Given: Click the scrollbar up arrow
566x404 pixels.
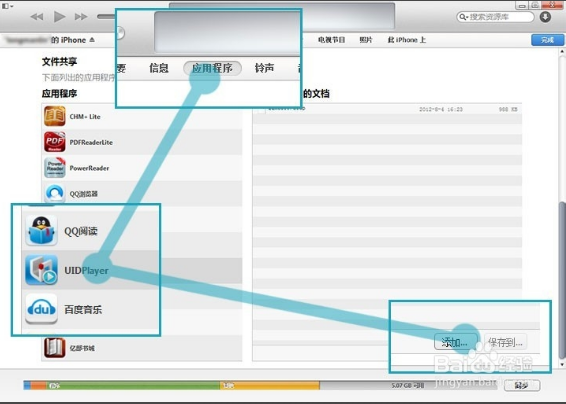Looking at the screenshot, I should [x=562, y=52].
